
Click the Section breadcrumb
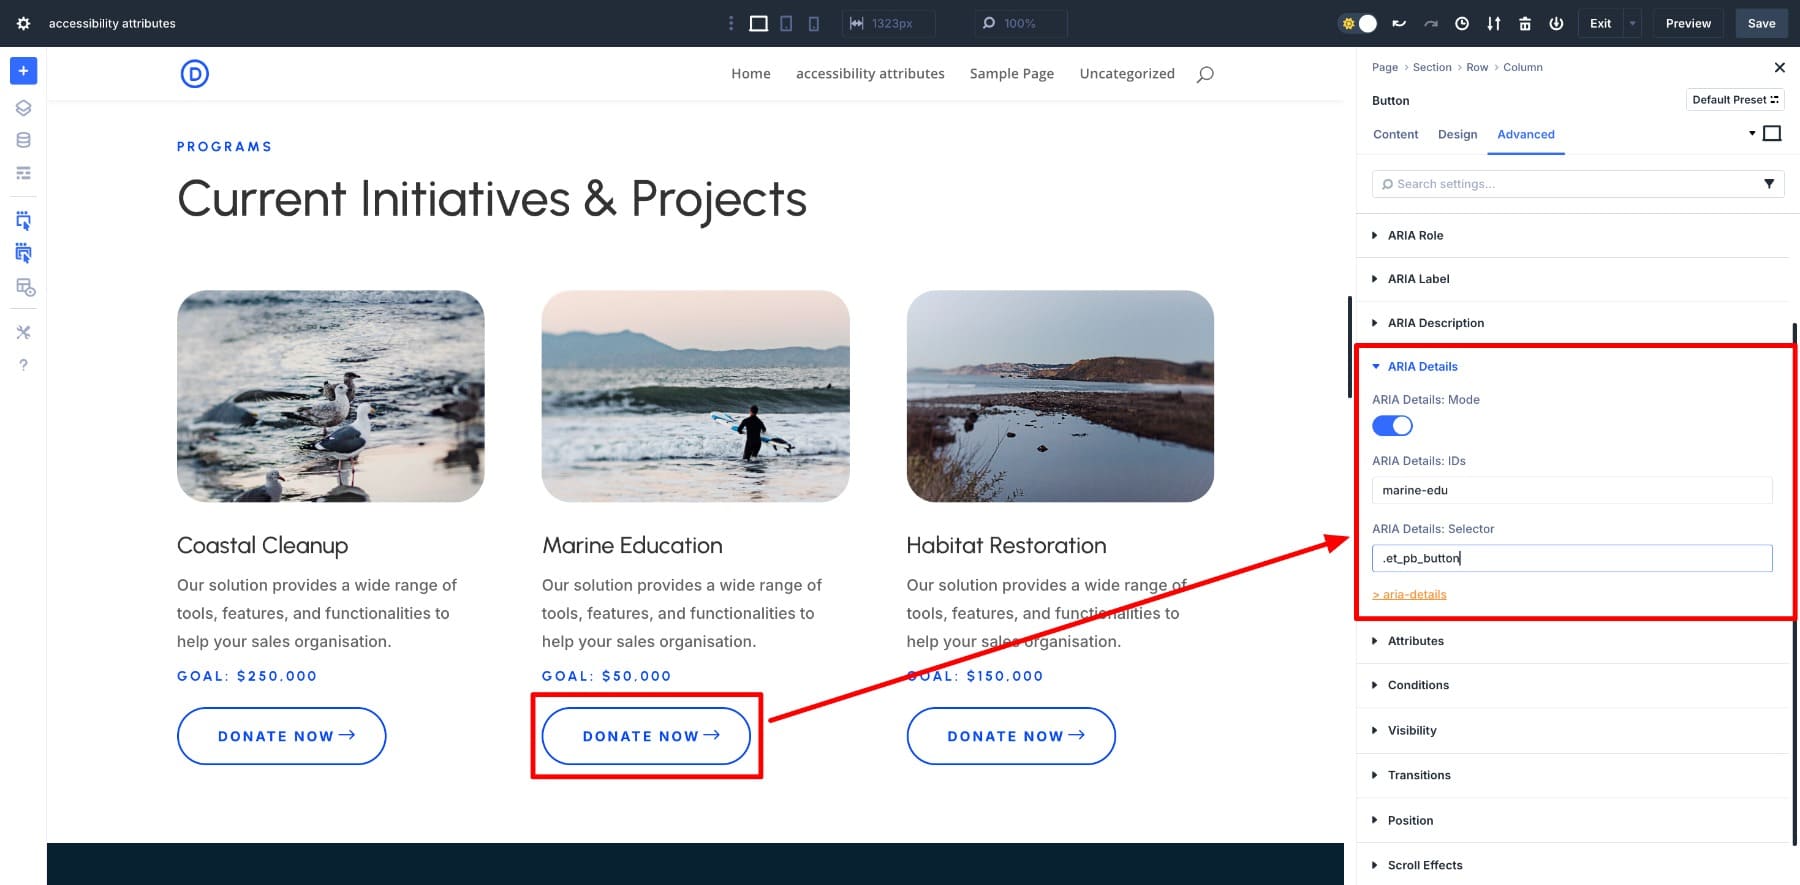(x=1432, y=67)
